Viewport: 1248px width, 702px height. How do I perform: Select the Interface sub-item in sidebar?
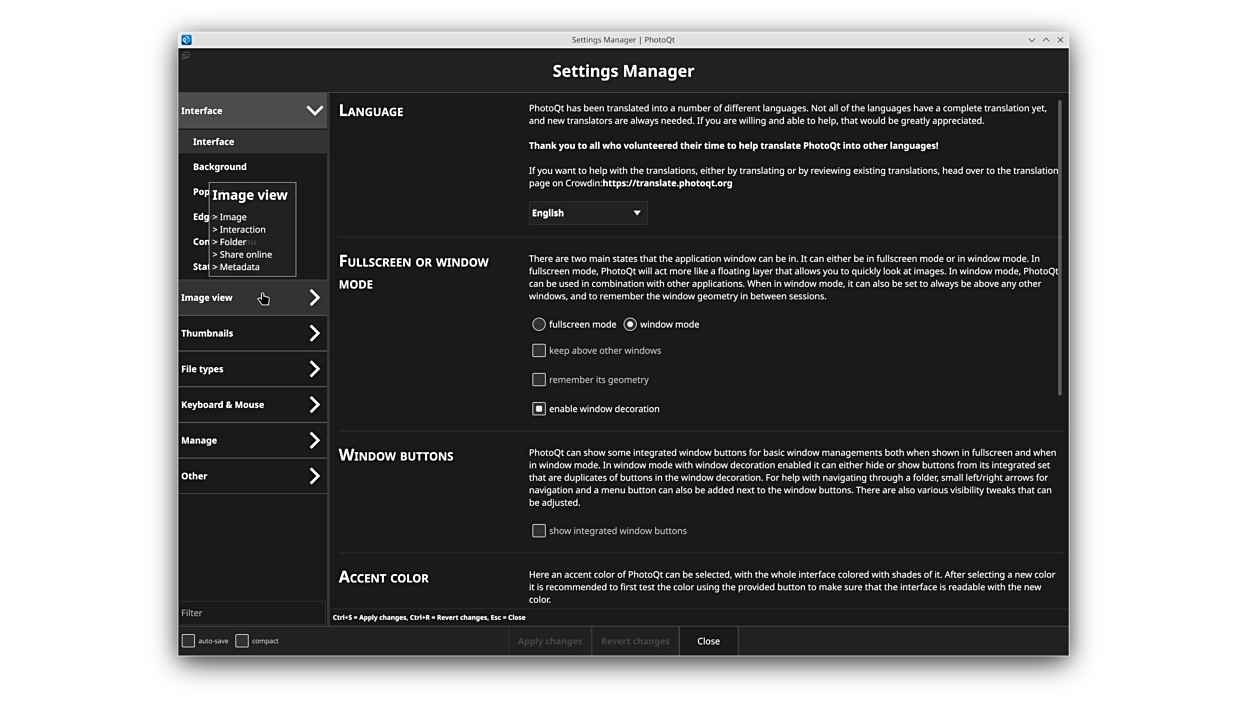tap(214, 142)
